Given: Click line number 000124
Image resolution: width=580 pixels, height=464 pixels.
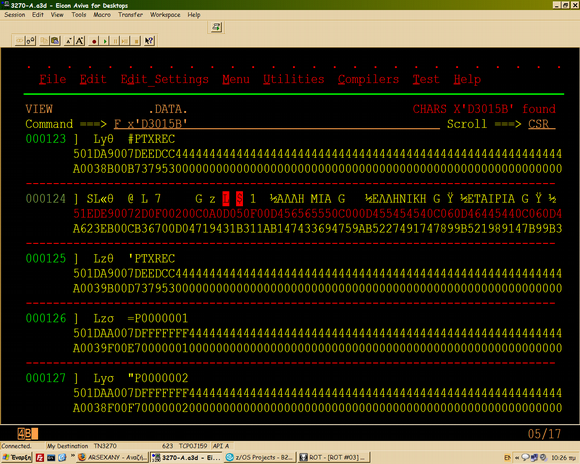Looking at the screenshot, I should click(45, 199).
